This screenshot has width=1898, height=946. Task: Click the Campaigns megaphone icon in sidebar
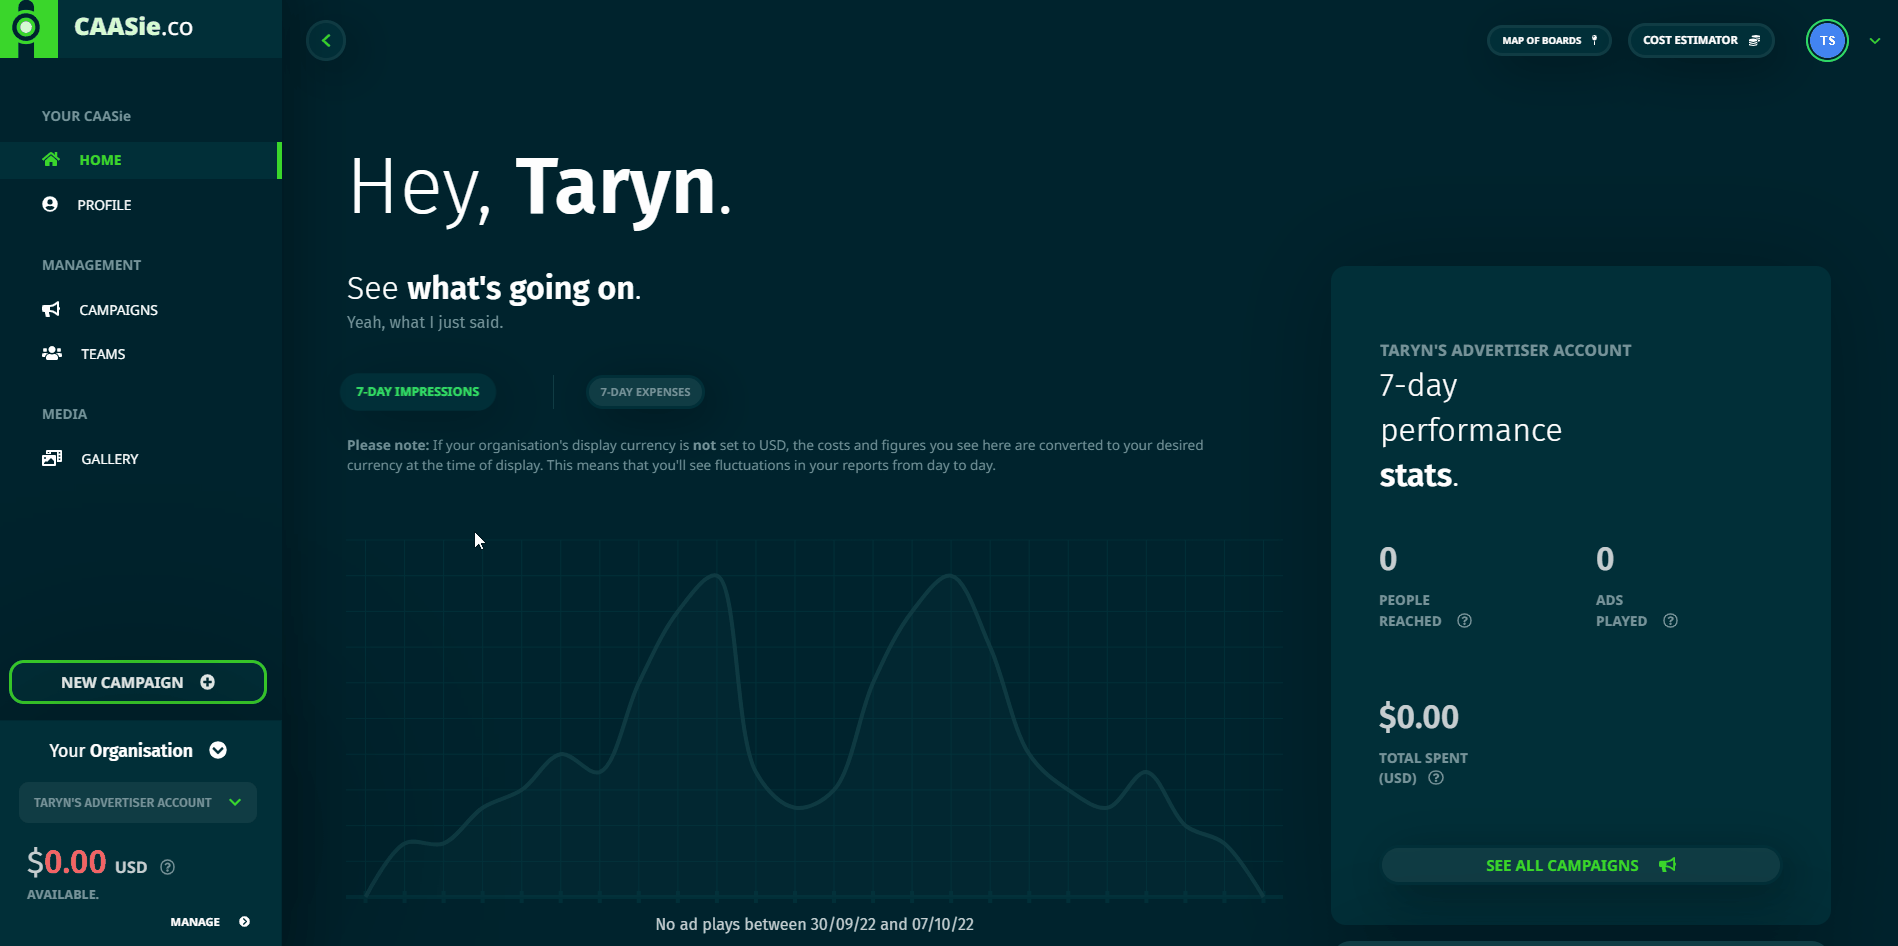pyautogui.click(x=51, y=309)
